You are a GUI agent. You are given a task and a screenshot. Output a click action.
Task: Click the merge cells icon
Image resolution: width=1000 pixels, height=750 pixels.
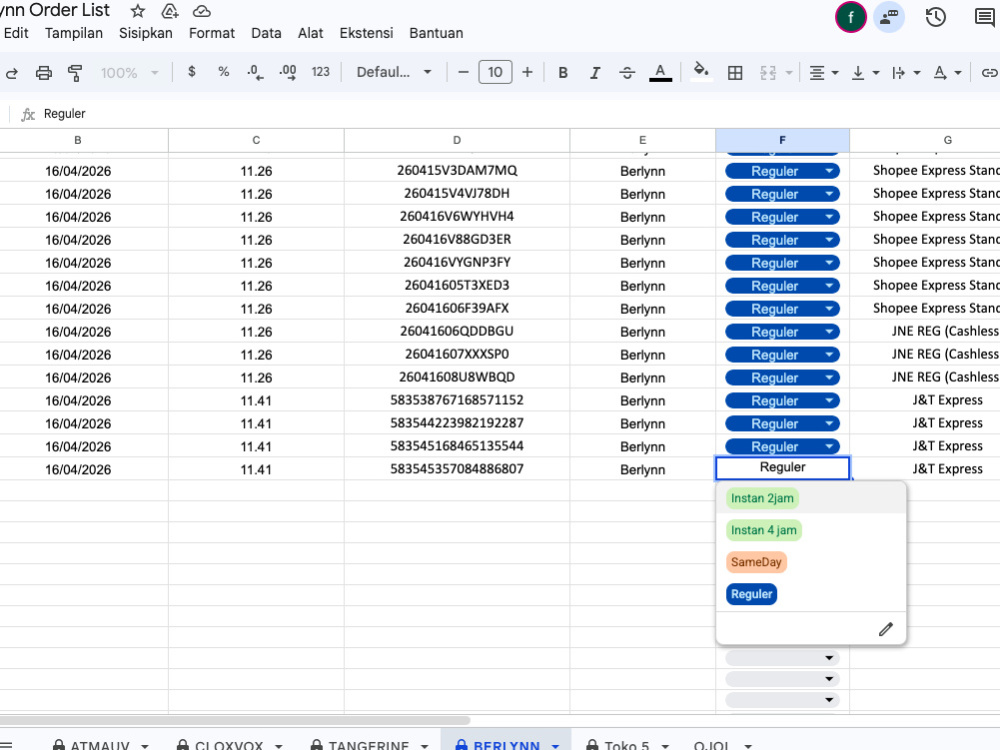[x=768, y=73]
